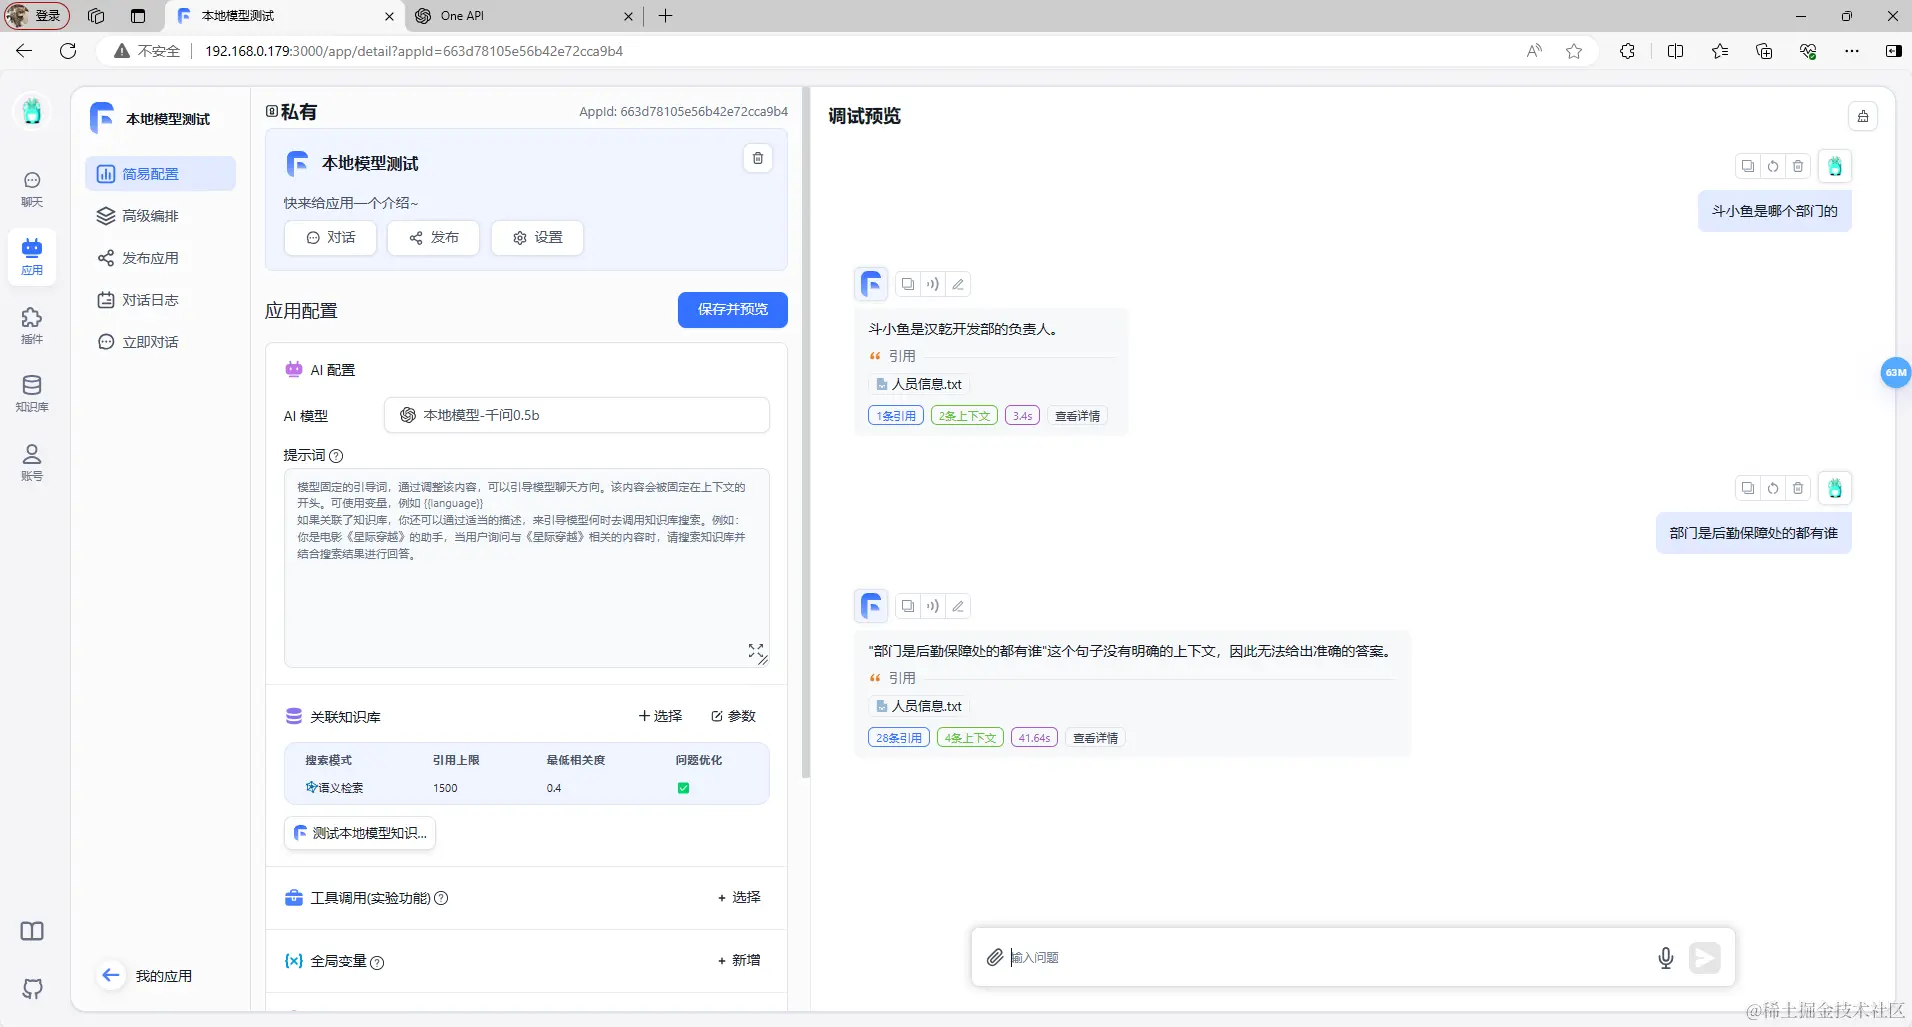Screen dimensions: 1912x1027
Task: Open 高级编排 menu item
Action: point(160,216)
